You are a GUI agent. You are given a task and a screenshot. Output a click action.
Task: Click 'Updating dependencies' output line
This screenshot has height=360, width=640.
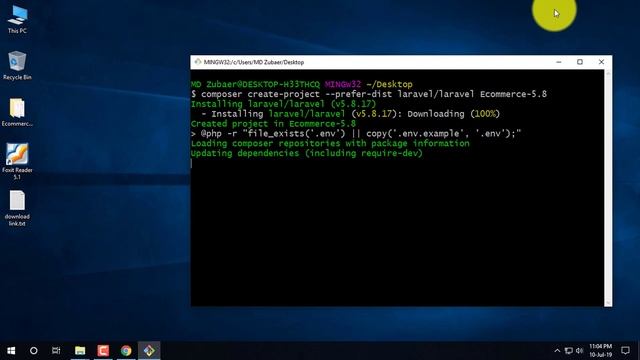[x=307, y=153]
